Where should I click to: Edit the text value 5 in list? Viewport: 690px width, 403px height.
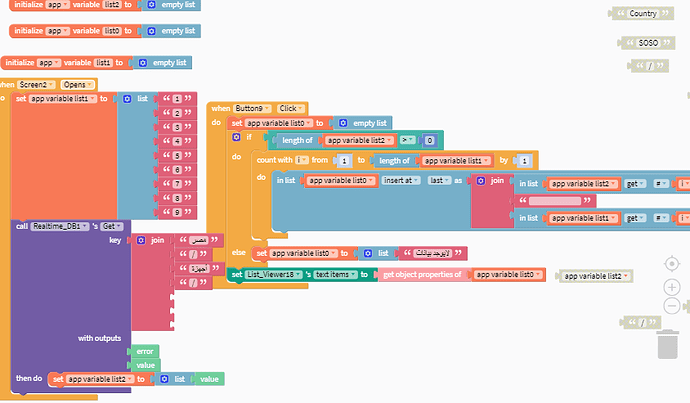coord(177,156)
